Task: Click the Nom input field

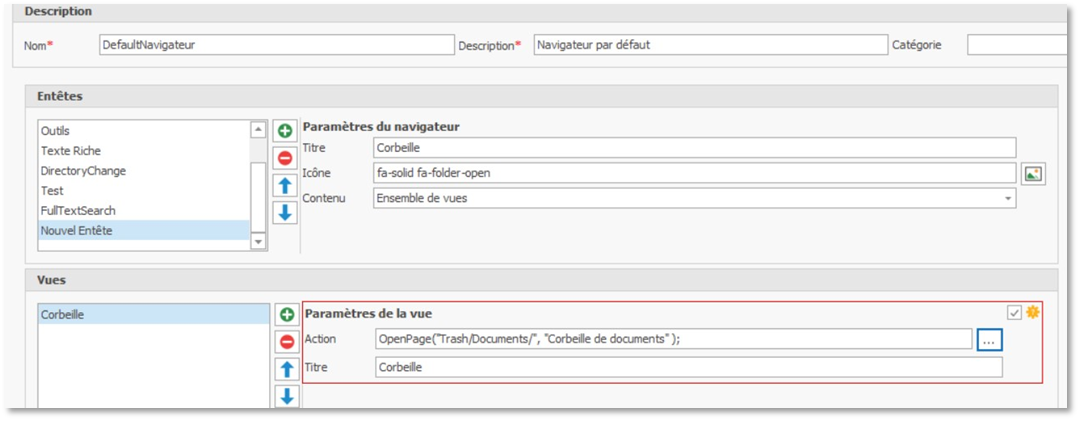Action: pyautogui.click(x=276, y=45)
